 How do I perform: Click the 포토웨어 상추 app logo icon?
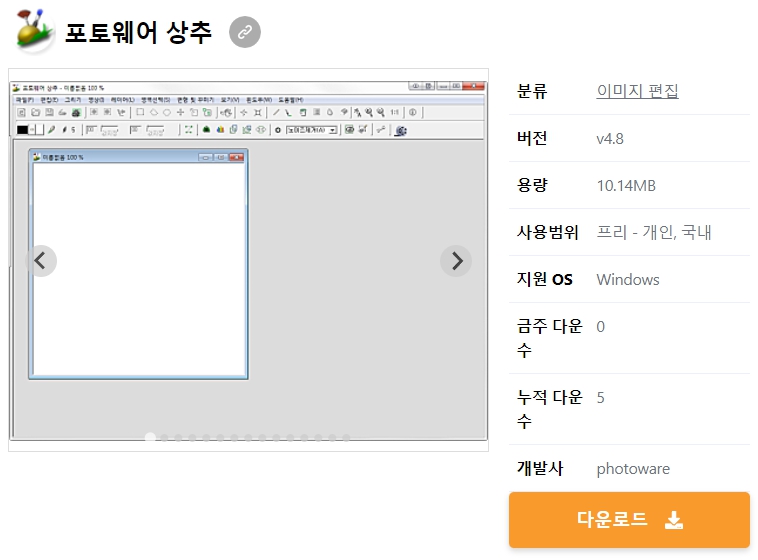click(34, 30)
